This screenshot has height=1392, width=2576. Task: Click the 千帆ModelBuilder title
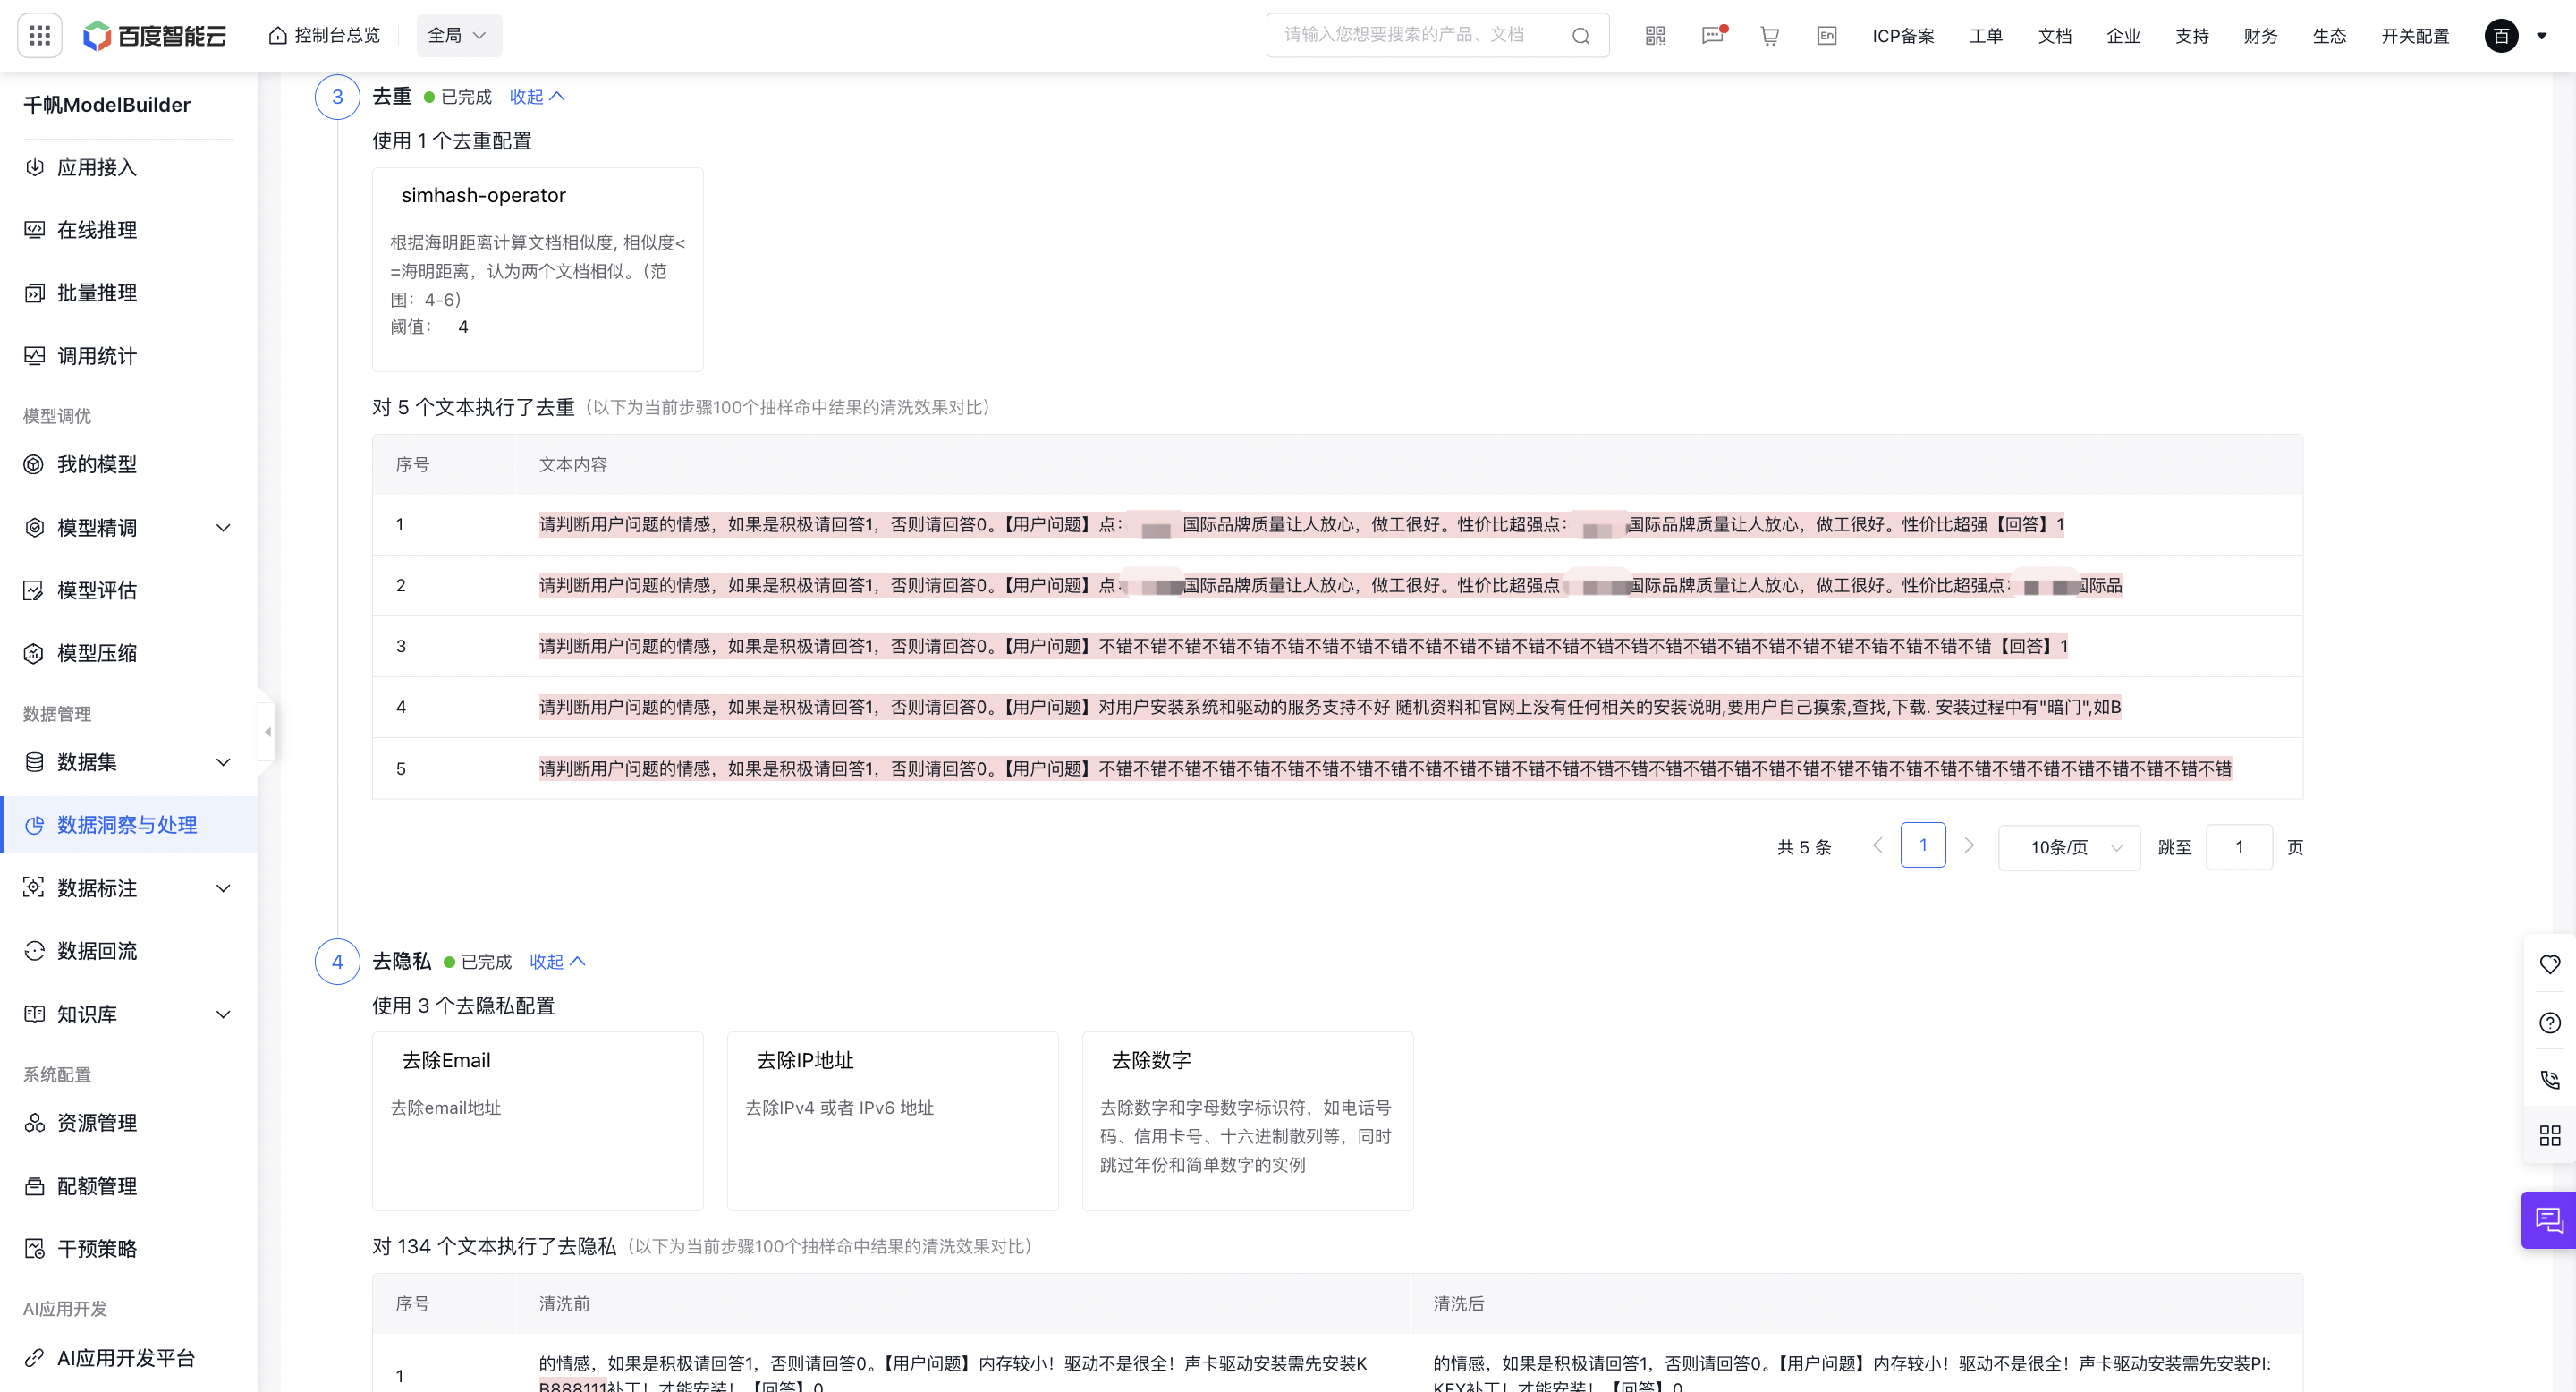(x=107, y=105)
